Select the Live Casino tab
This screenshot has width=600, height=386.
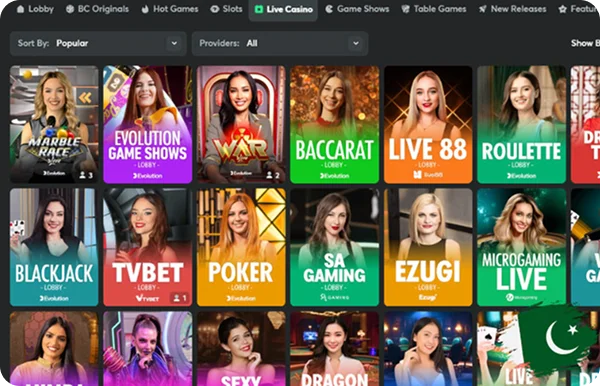[x=284, y=9]
